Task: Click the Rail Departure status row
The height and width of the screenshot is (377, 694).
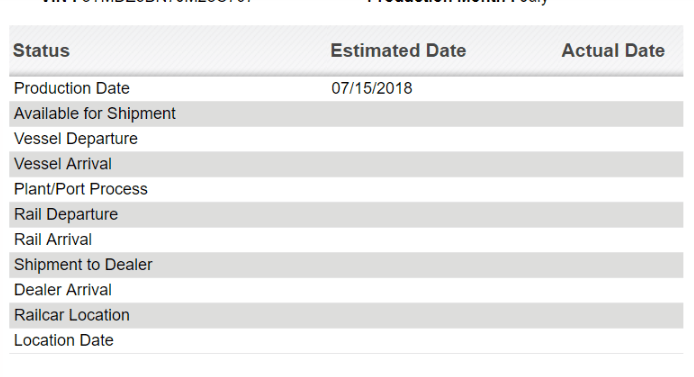Action: 346,215
